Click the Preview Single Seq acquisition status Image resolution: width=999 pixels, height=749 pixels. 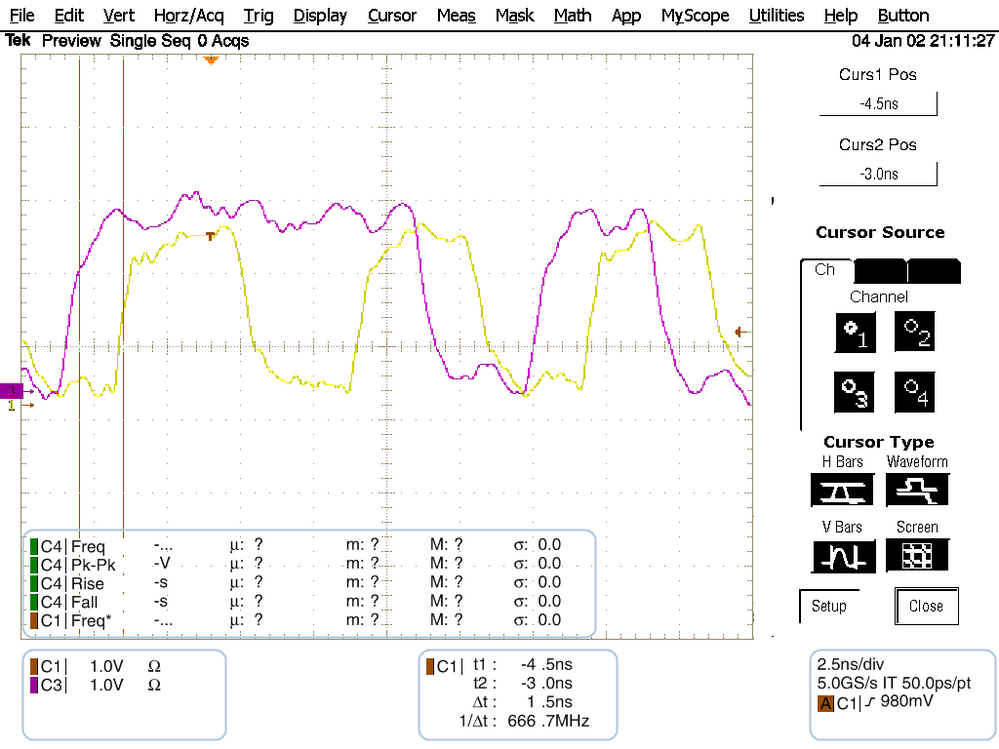pyautogui.click(x=145, y=41)
